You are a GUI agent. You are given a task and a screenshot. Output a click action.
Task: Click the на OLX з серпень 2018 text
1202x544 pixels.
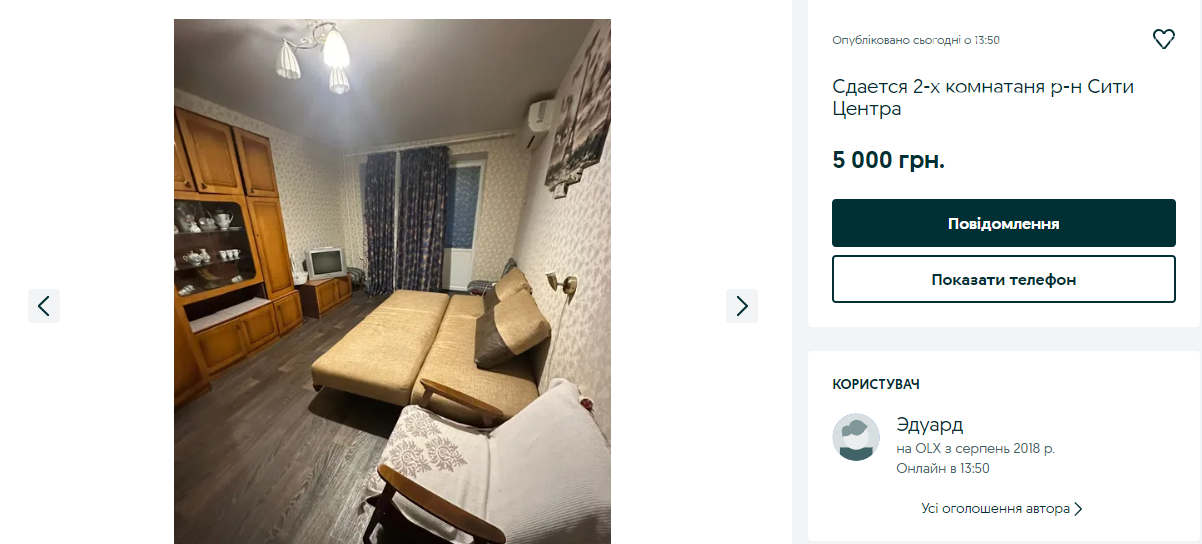pyautogui.click(x=975, y=449)
